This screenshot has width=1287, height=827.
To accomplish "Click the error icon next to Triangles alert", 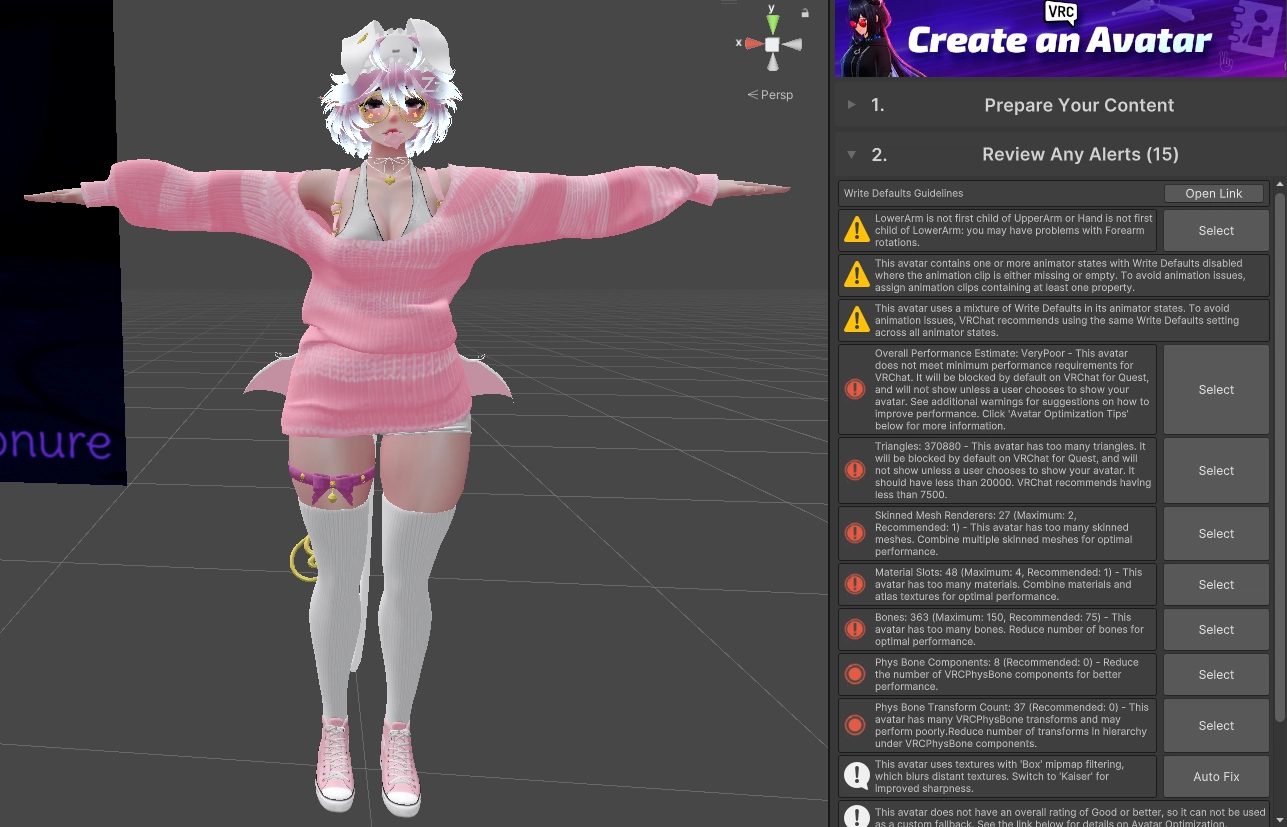I will pyautogui.click(x=855, y=470).
